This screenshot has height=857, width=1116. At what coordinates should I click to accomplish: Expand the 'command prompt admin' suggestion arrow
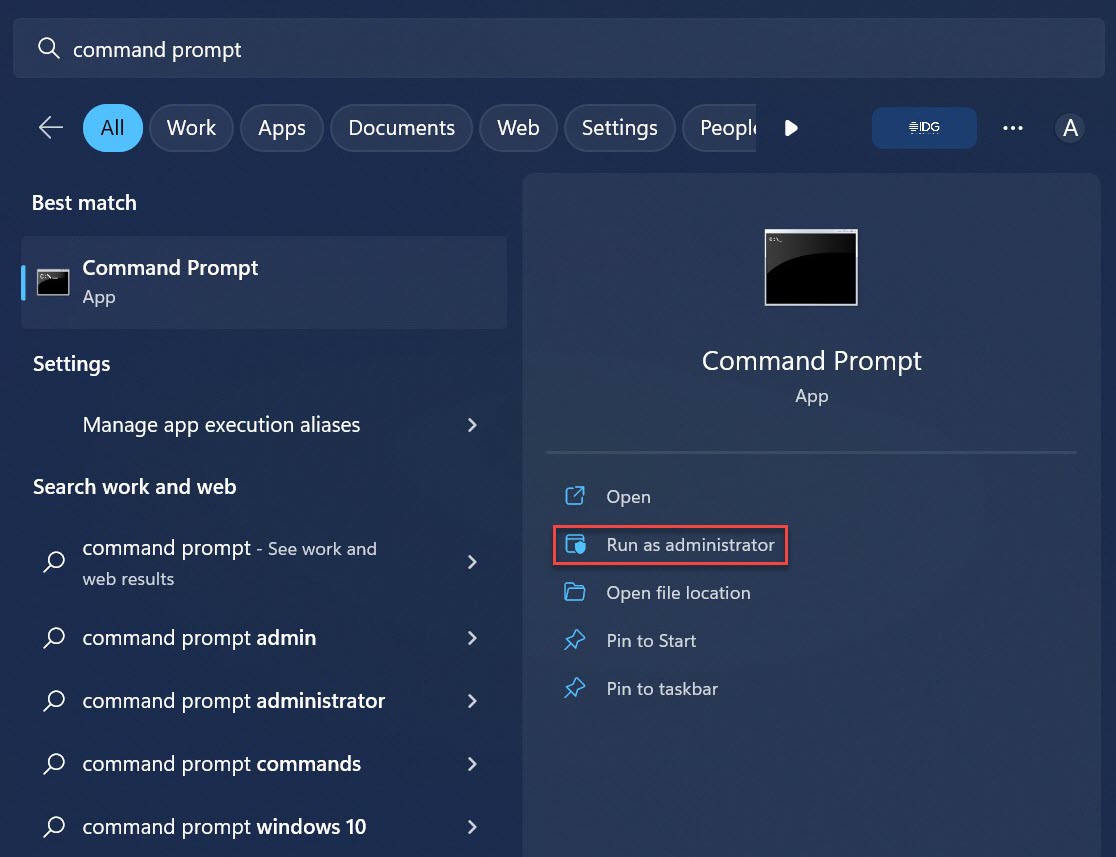point(472,638)
